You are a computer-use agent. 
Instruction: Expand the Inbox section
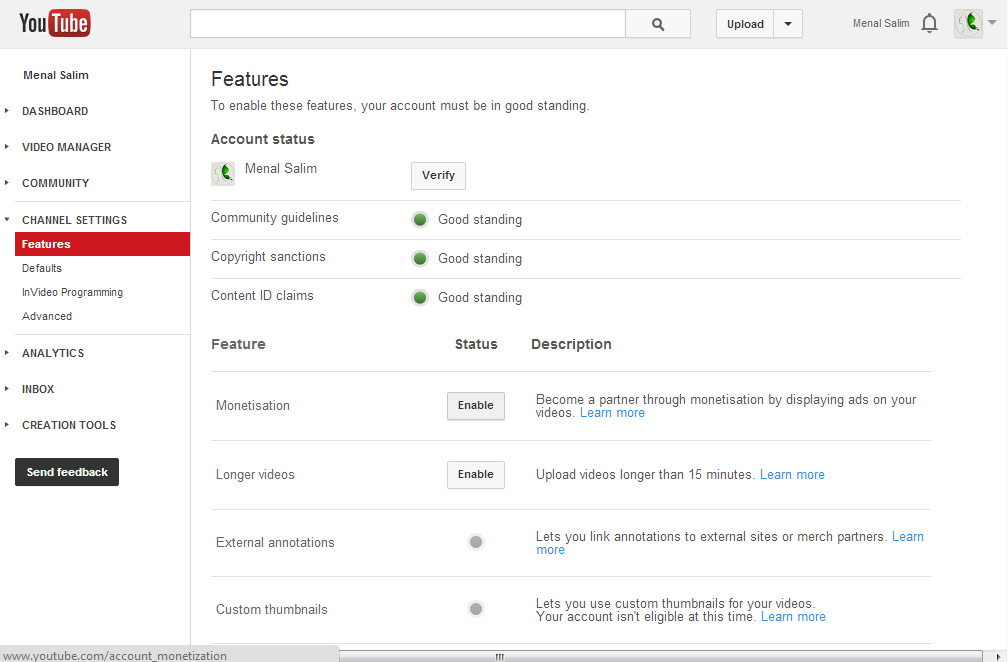(x=38, y=389)
